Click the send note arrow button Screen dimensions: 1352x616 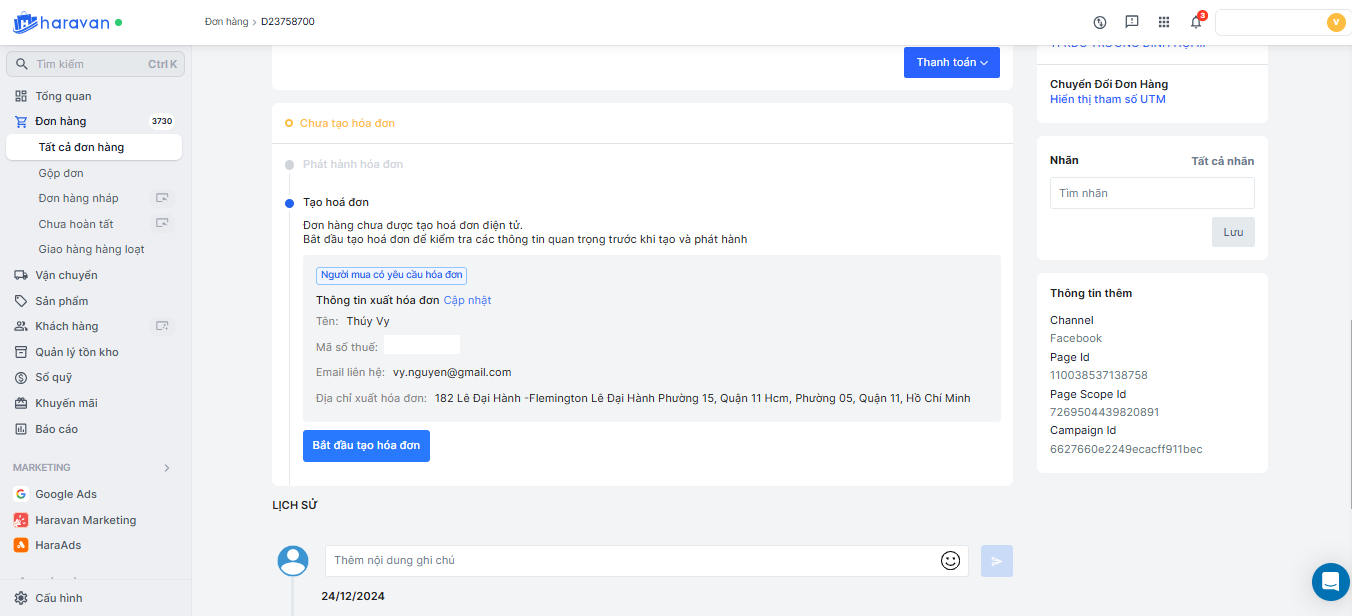click(997, 561)
